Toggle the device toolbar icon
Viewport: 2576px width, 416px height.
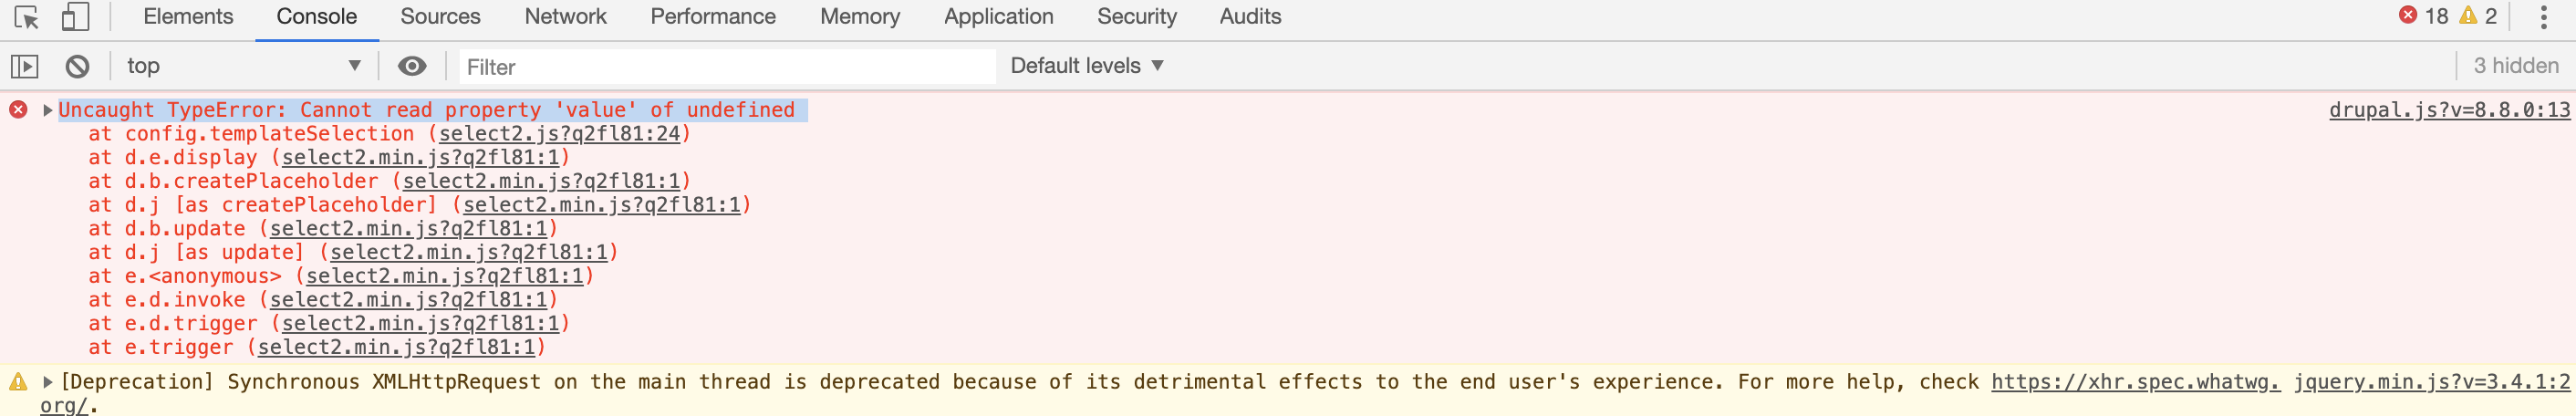75,17
